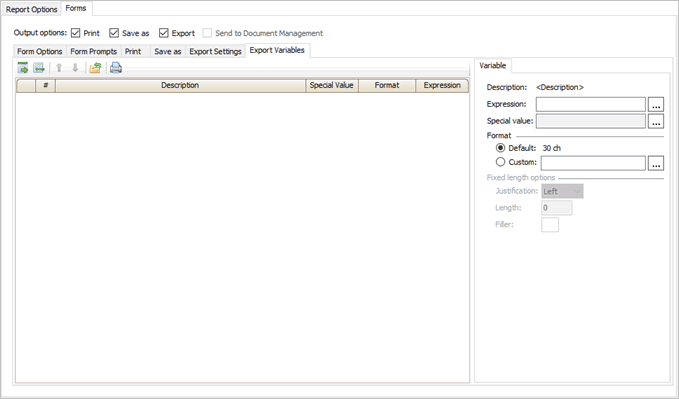Select the Variable panel tab
Viewport: 679px width, 399px height.
(493, 65)
